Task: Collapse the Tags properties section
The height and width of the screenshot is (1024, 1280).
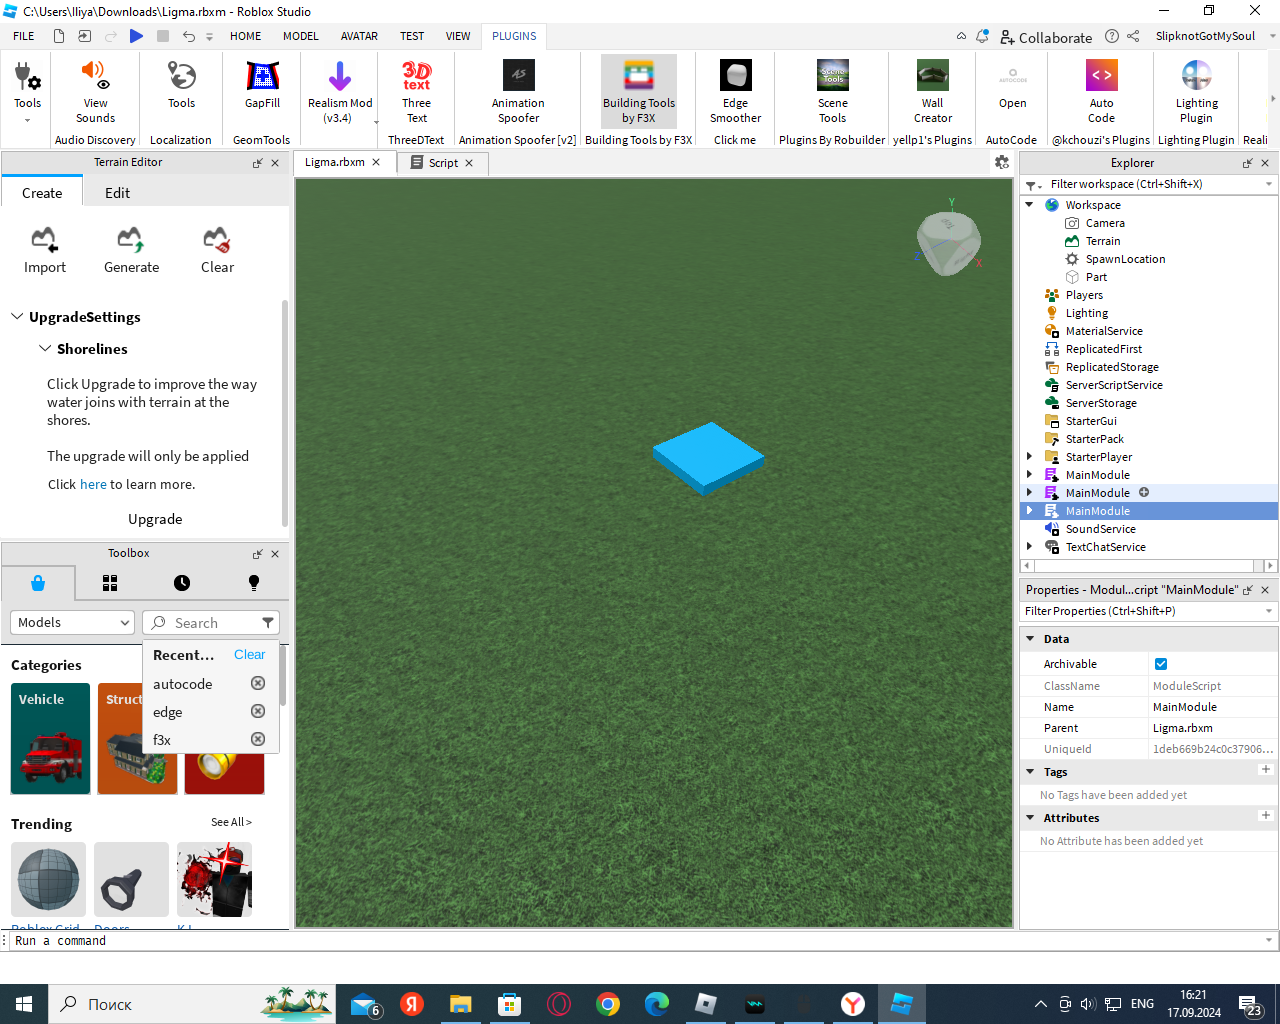Action: coord(1030,772)
